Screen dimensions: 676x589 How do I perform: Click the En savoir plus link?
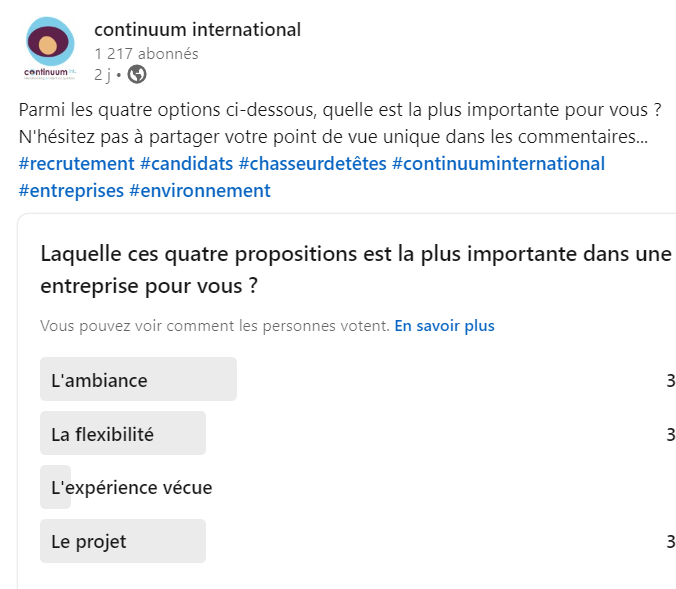point(444,326)
